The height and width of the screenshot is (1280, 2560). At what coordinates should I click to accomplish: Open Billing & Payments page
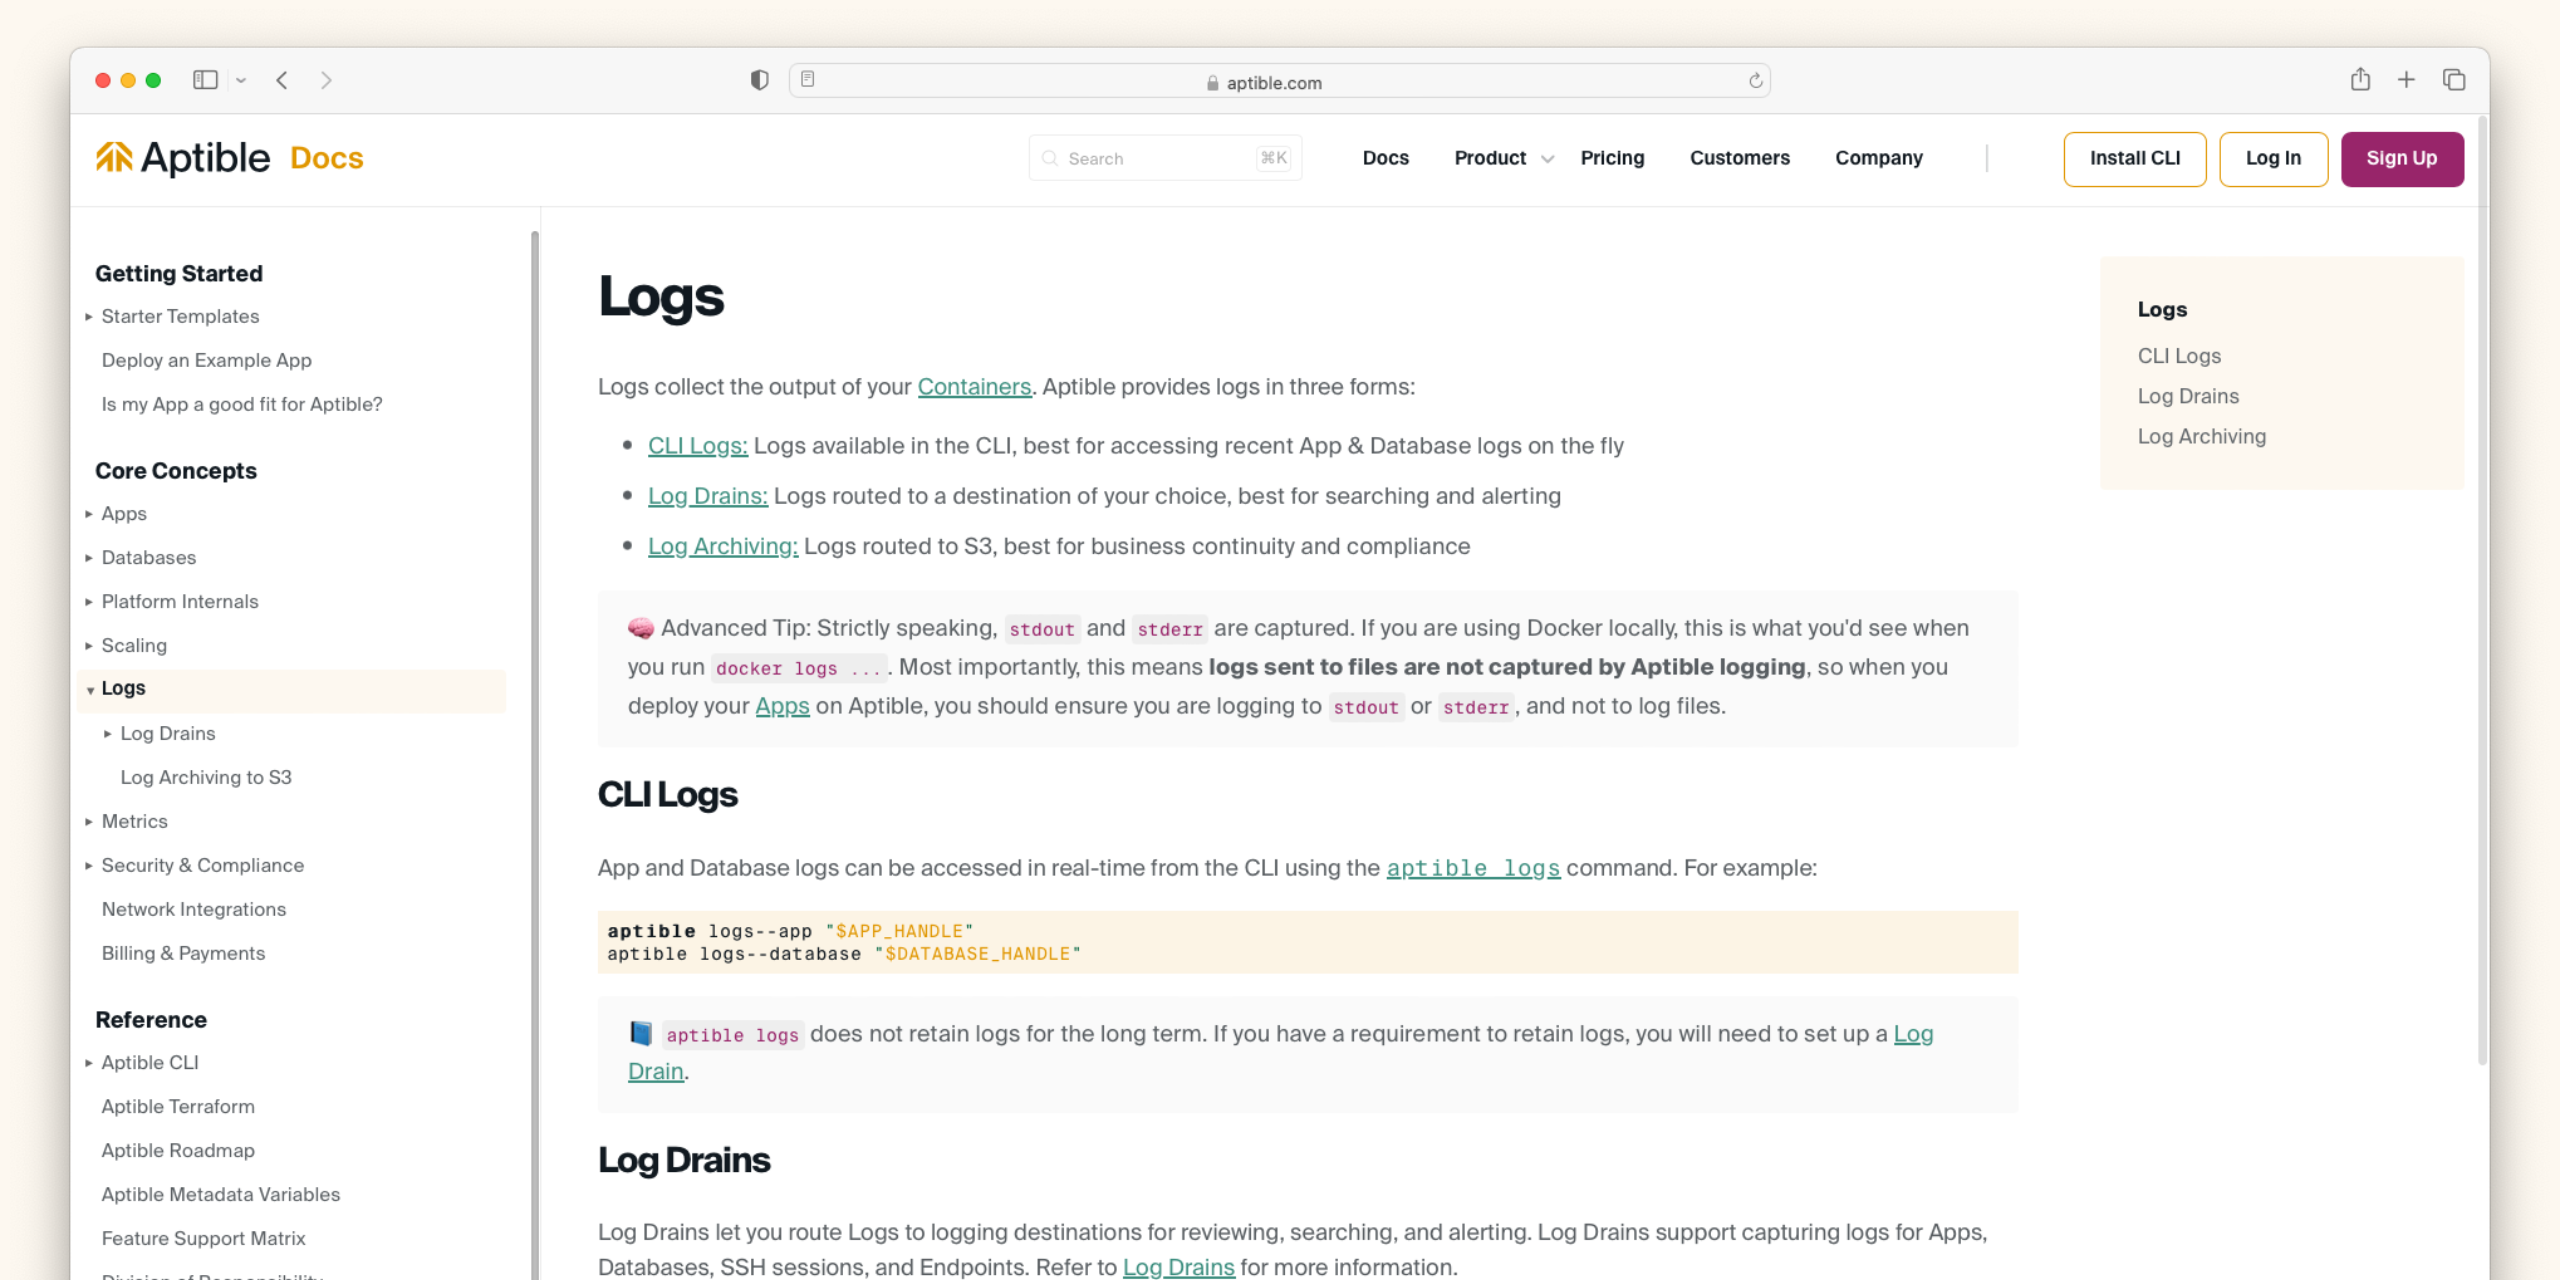tap(183, 953)
